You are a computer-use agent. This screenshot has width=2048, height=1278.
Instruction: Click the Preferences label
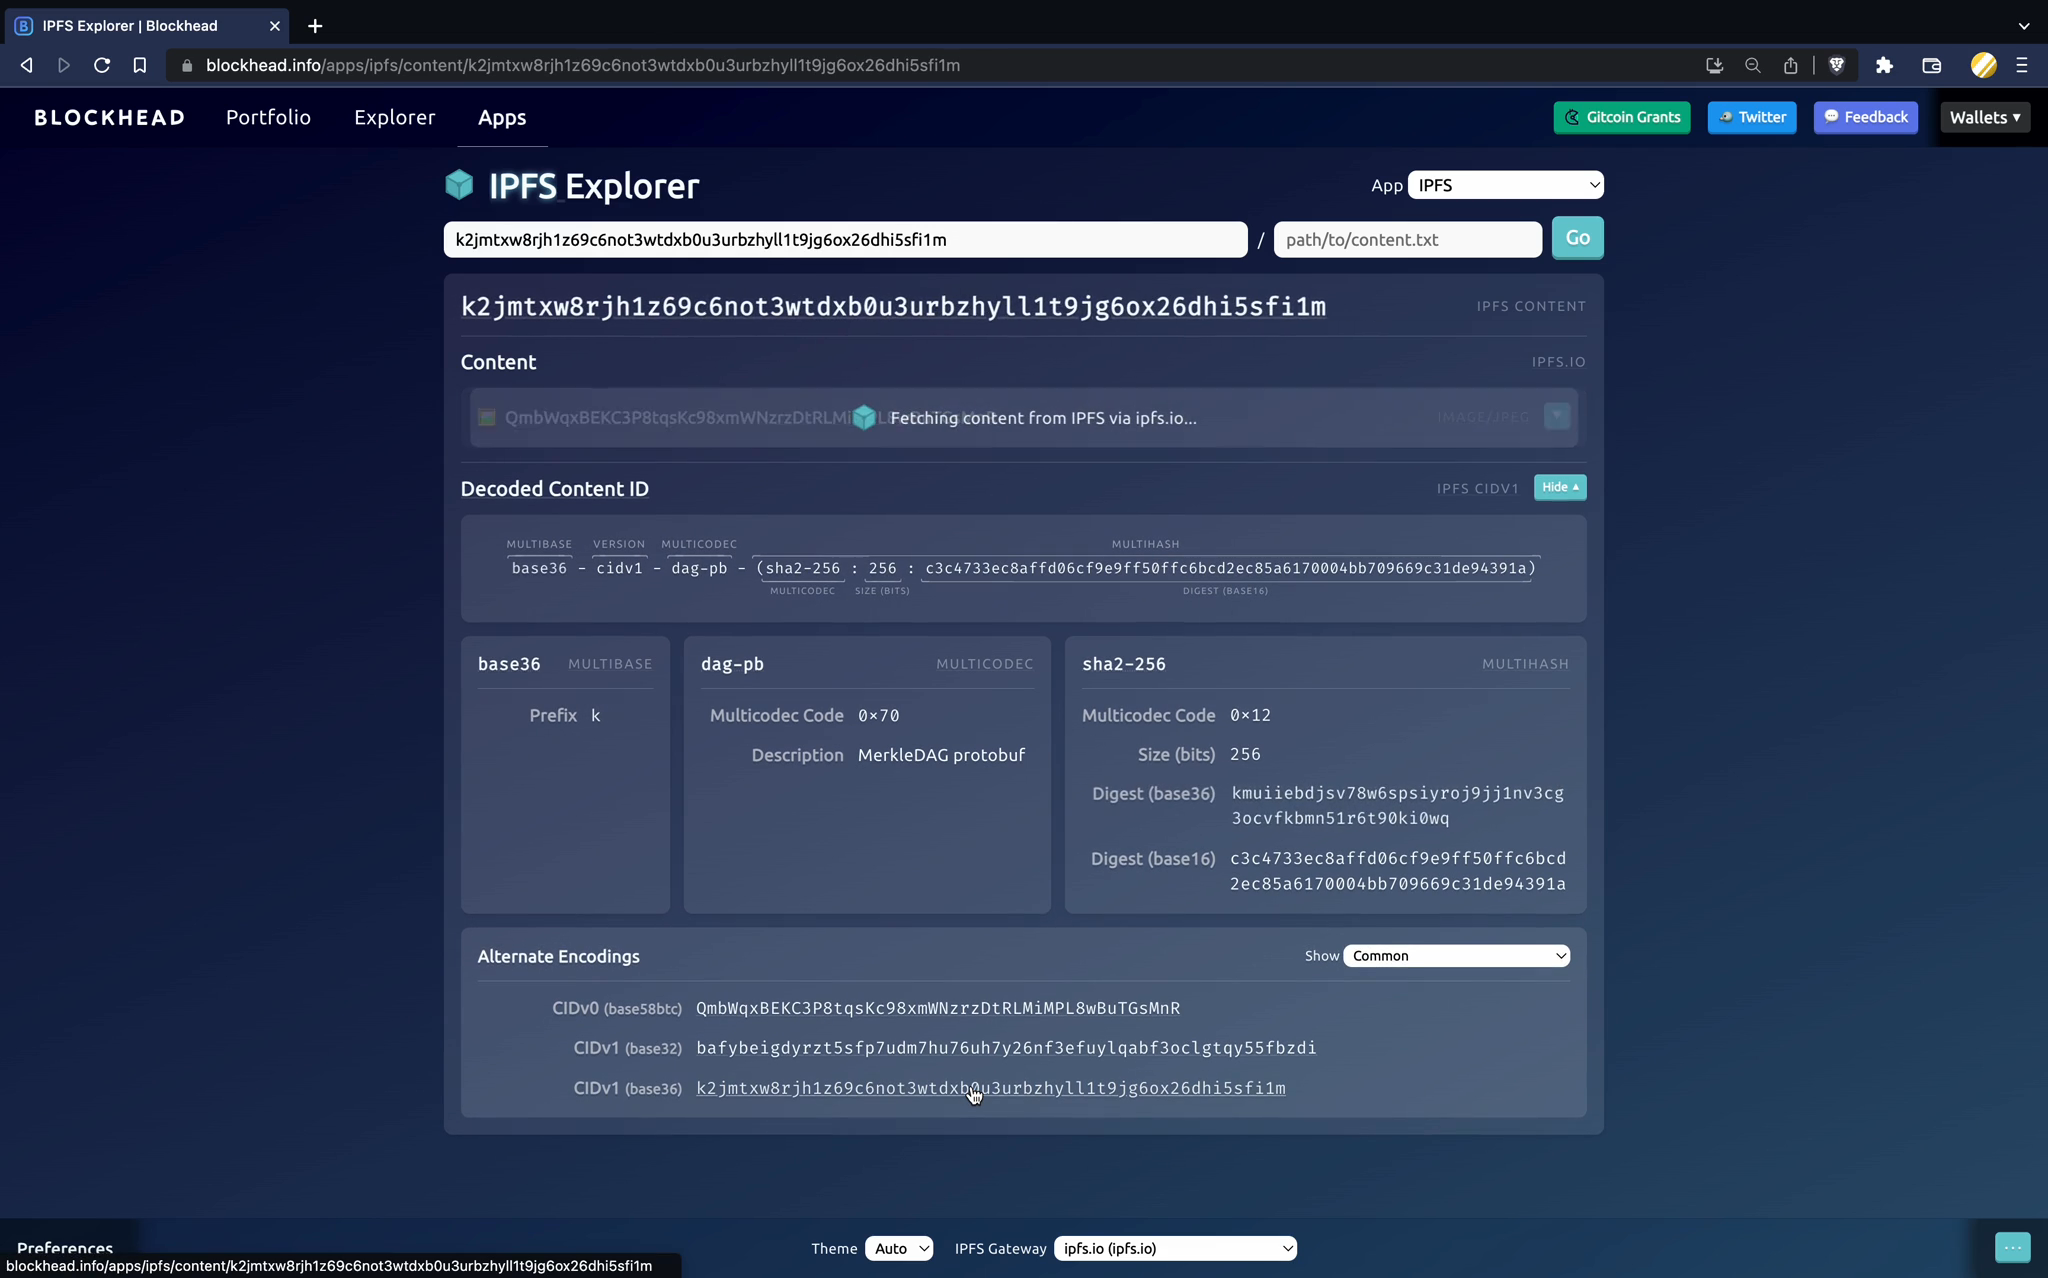tap(65, 1248)
